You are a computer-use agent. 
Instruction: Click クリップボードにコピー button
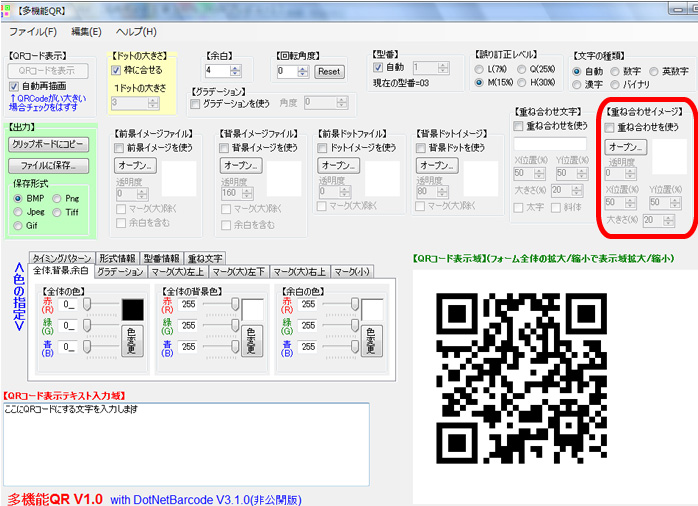click(48, 144)
